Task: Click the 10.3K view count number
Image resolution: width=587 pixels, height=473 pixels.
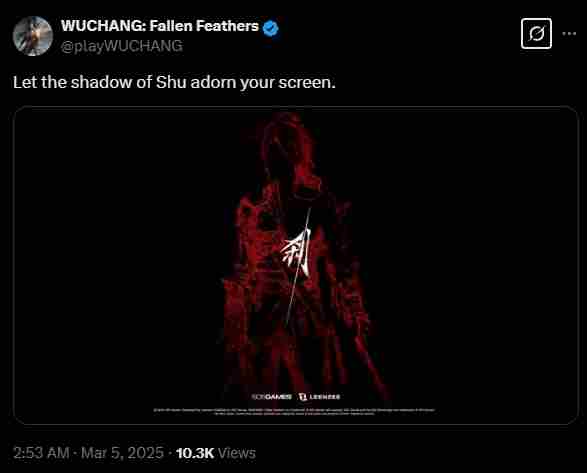Action: (x=195, y=453)
